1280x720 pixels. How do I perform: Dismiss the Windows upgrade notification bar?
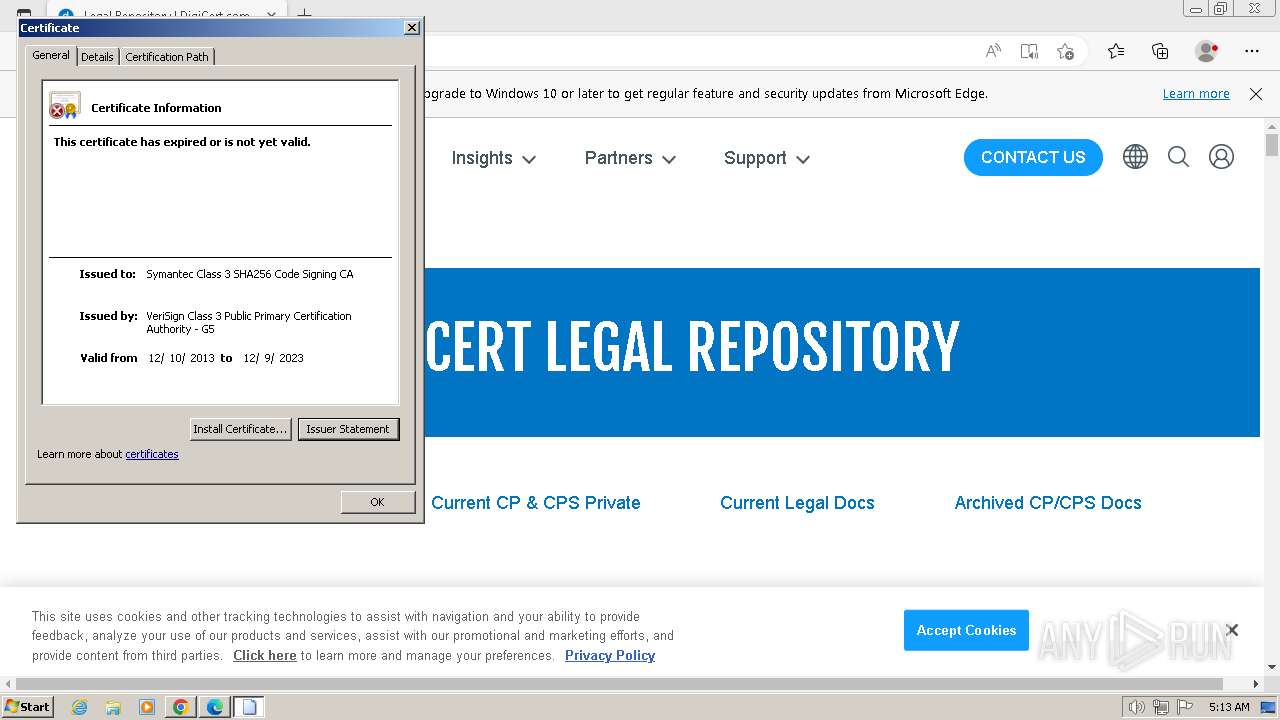[1256, 94]
